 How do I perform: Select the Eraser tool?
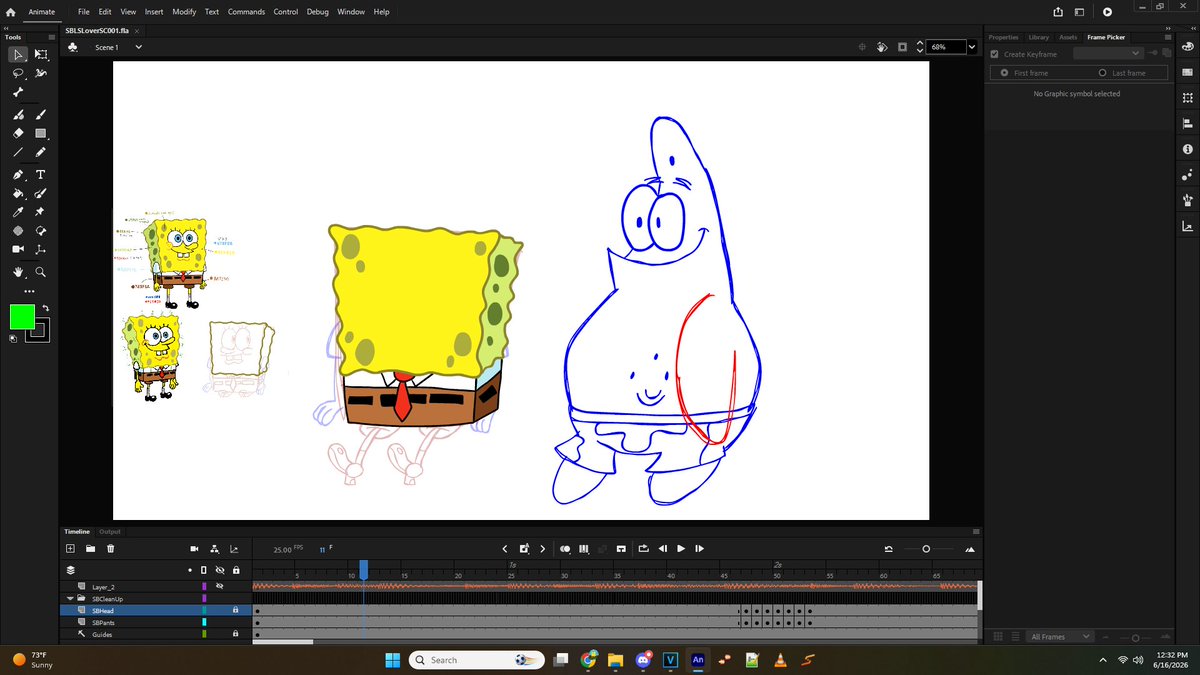(x=18, y=133)
